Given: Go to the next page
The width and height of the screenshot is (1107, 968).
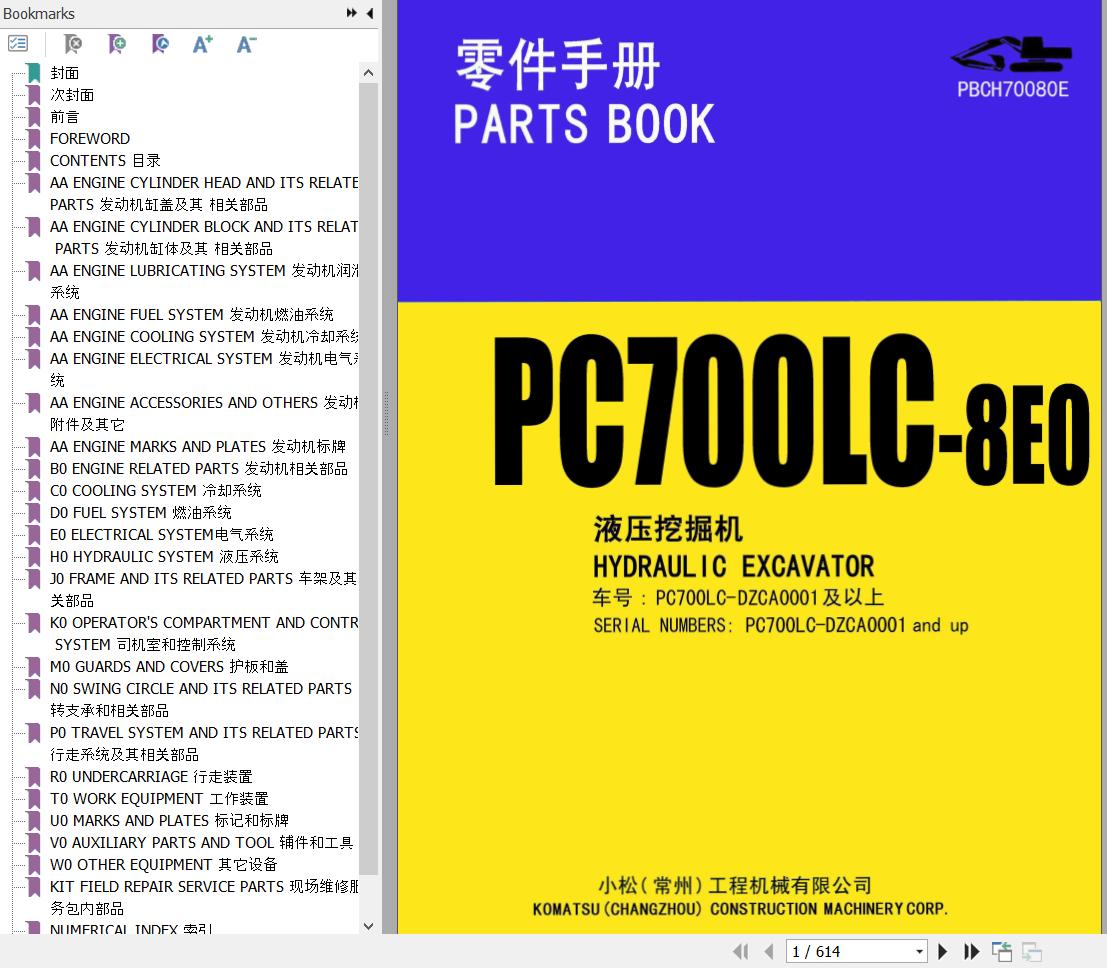Looking at the screenshot, I should (x=943, y=951).
